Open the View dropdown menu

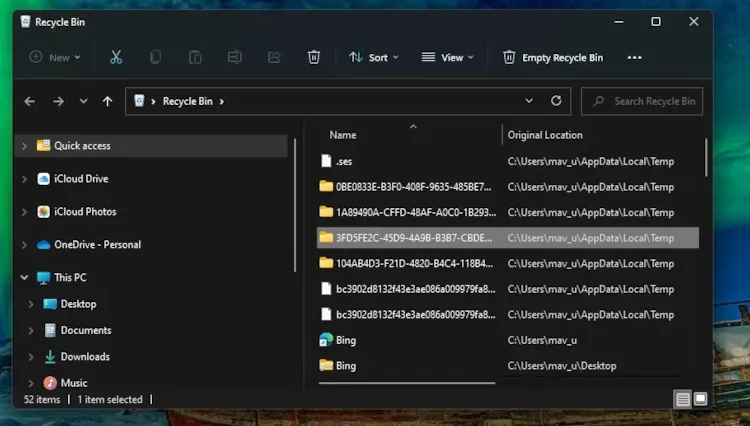447,57
